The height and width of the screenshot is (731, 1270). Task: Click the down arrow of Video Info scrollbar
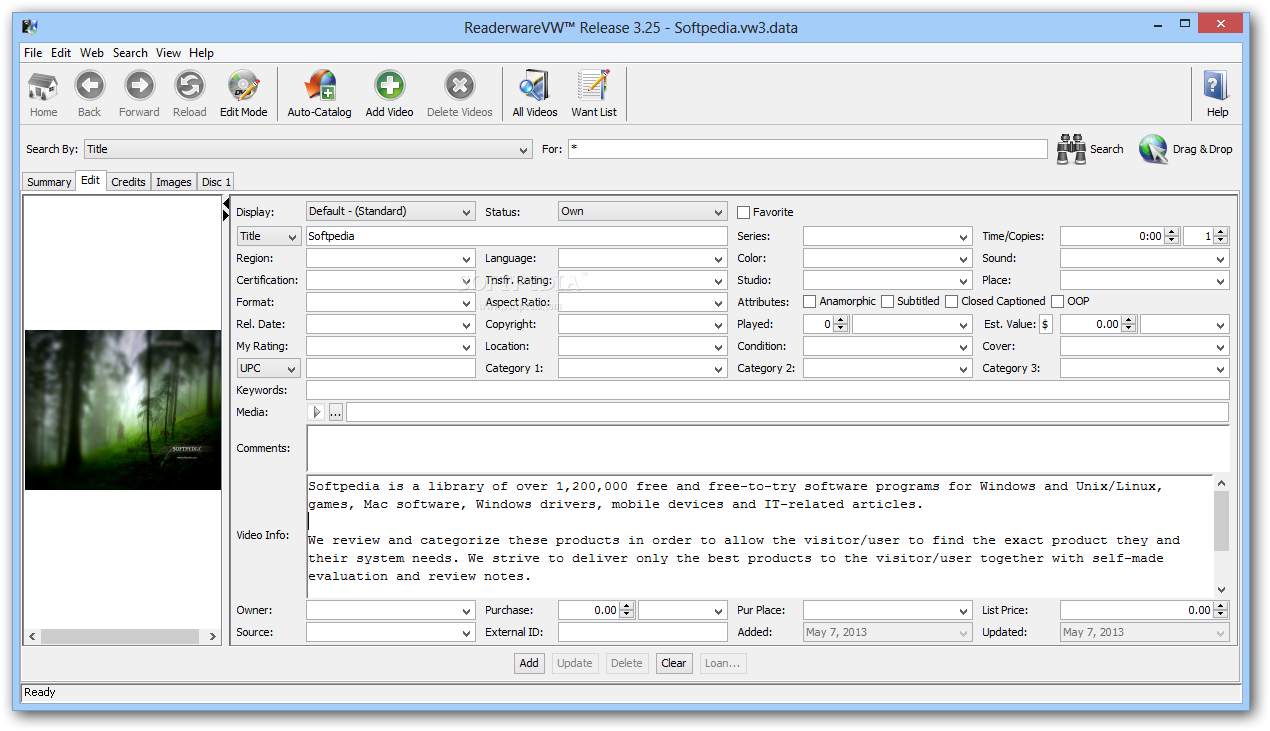(x=1221, y=590)
